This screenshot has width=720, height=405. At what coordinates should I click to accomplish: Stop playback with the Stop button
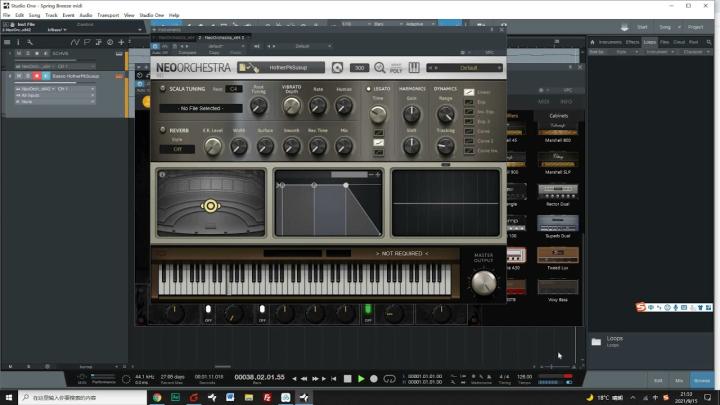348,379
